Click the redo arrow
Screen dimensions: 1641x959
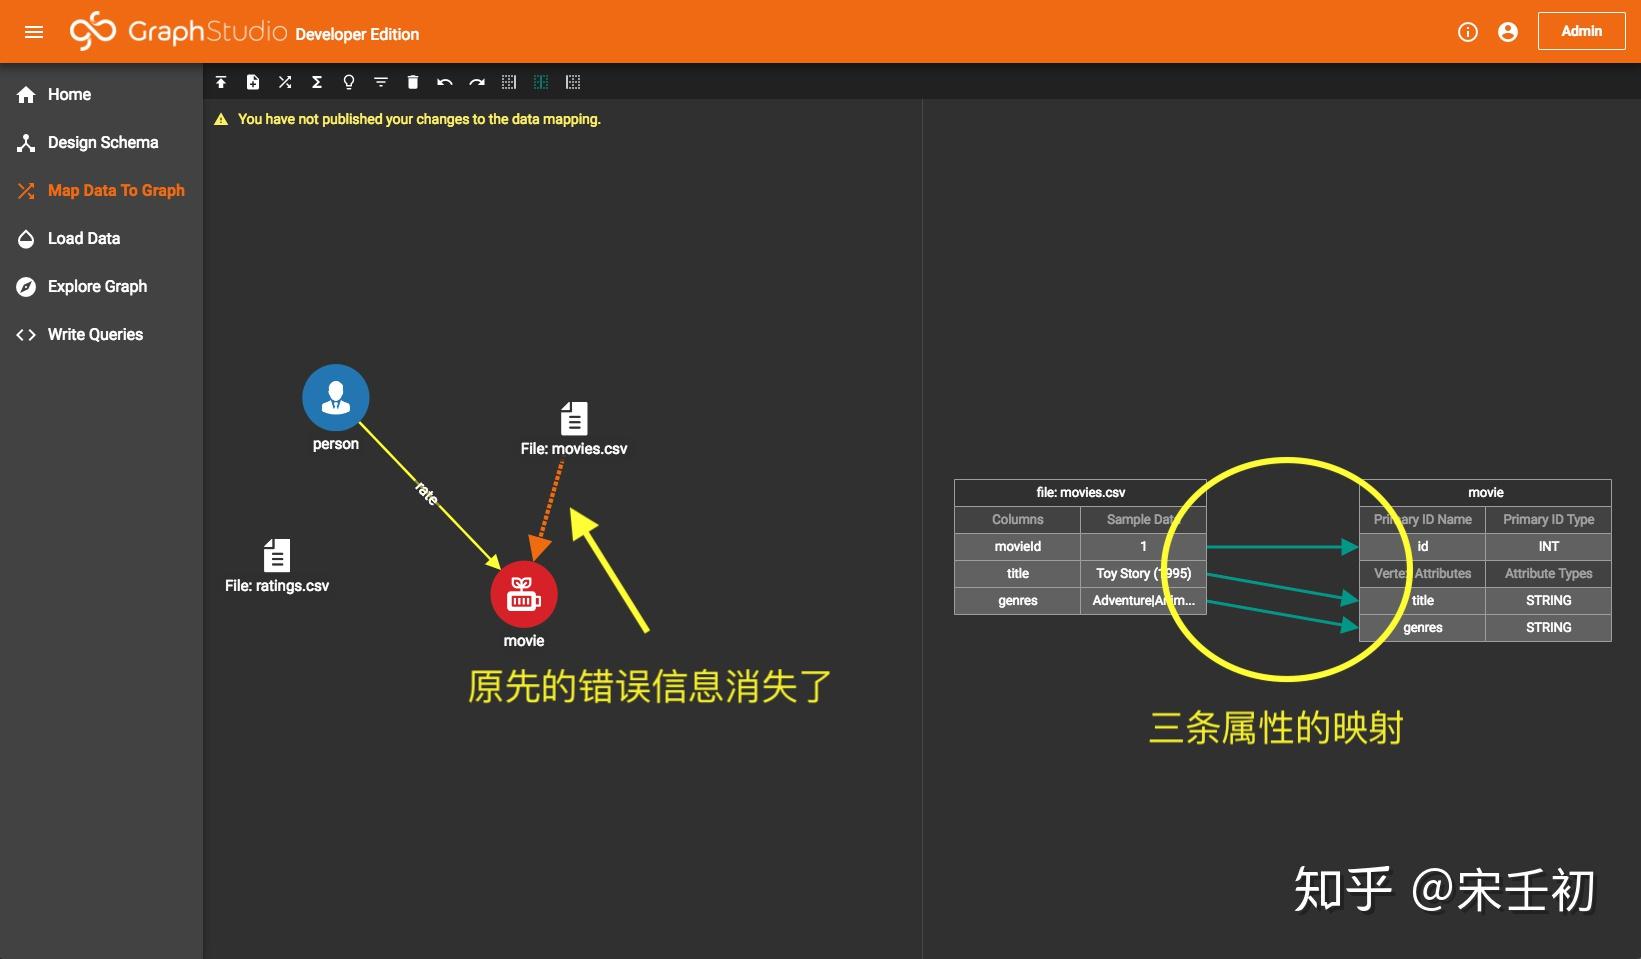pyautogui.click(x=477, y=82)
